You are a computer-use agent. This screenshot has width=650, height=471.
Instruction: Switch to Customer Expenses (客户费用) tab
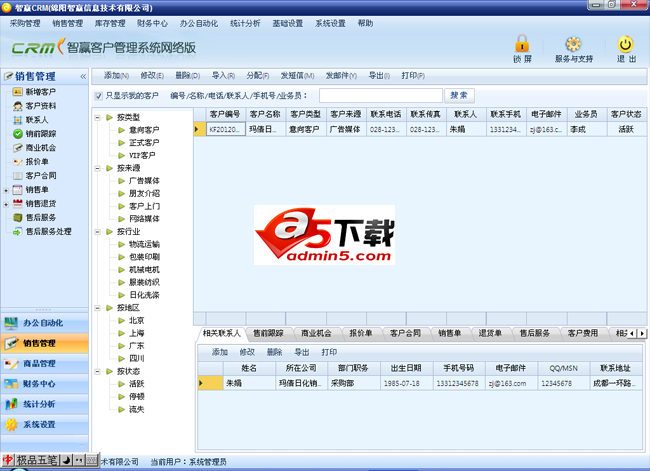coord(582,333)
